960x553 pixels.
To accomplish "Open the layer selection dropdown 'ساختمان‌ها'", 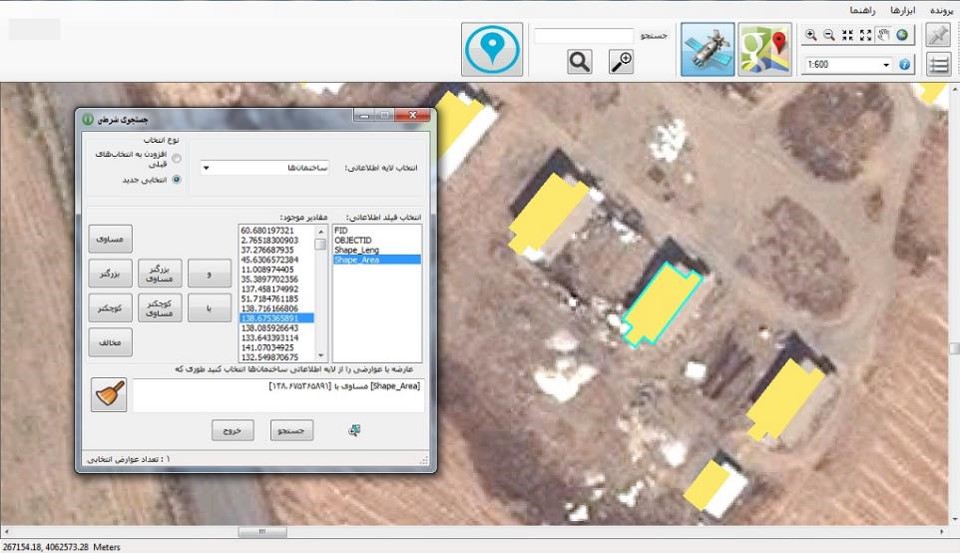I will click(264, 168).
